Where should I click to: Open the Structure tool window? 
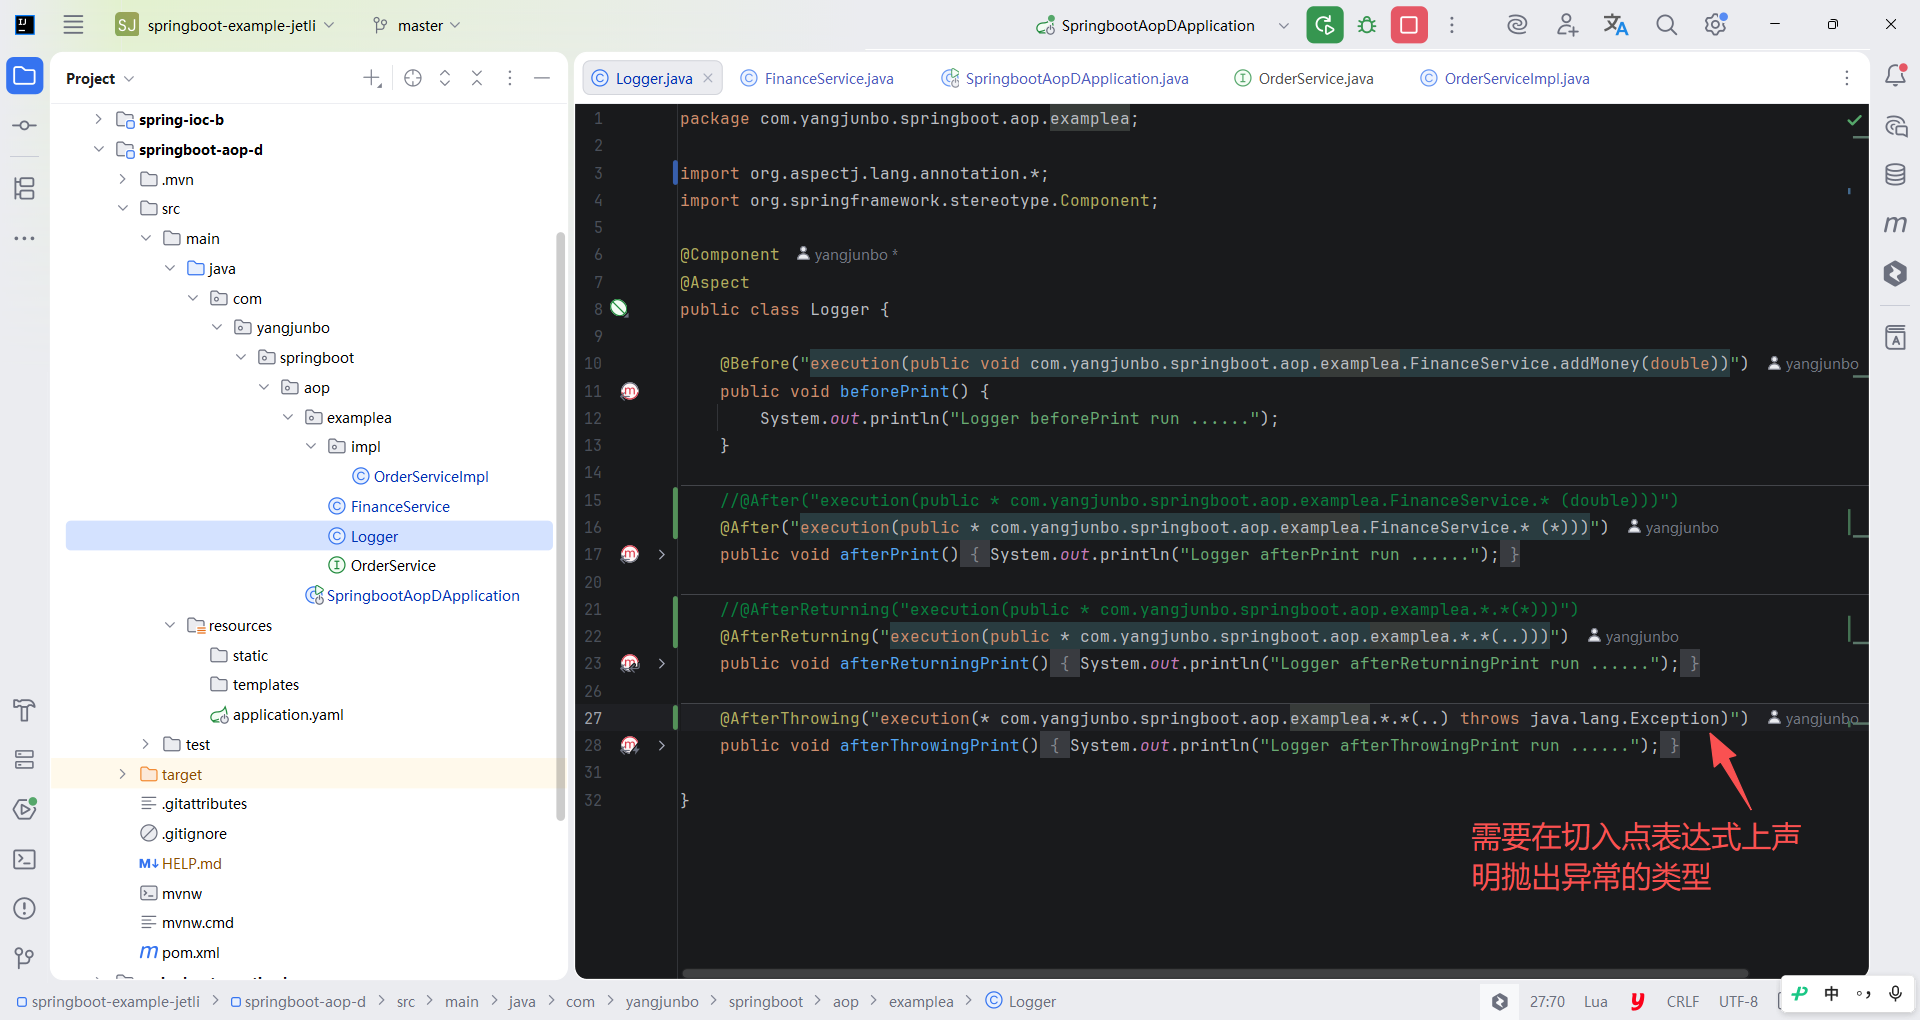(x=25, y=188)
